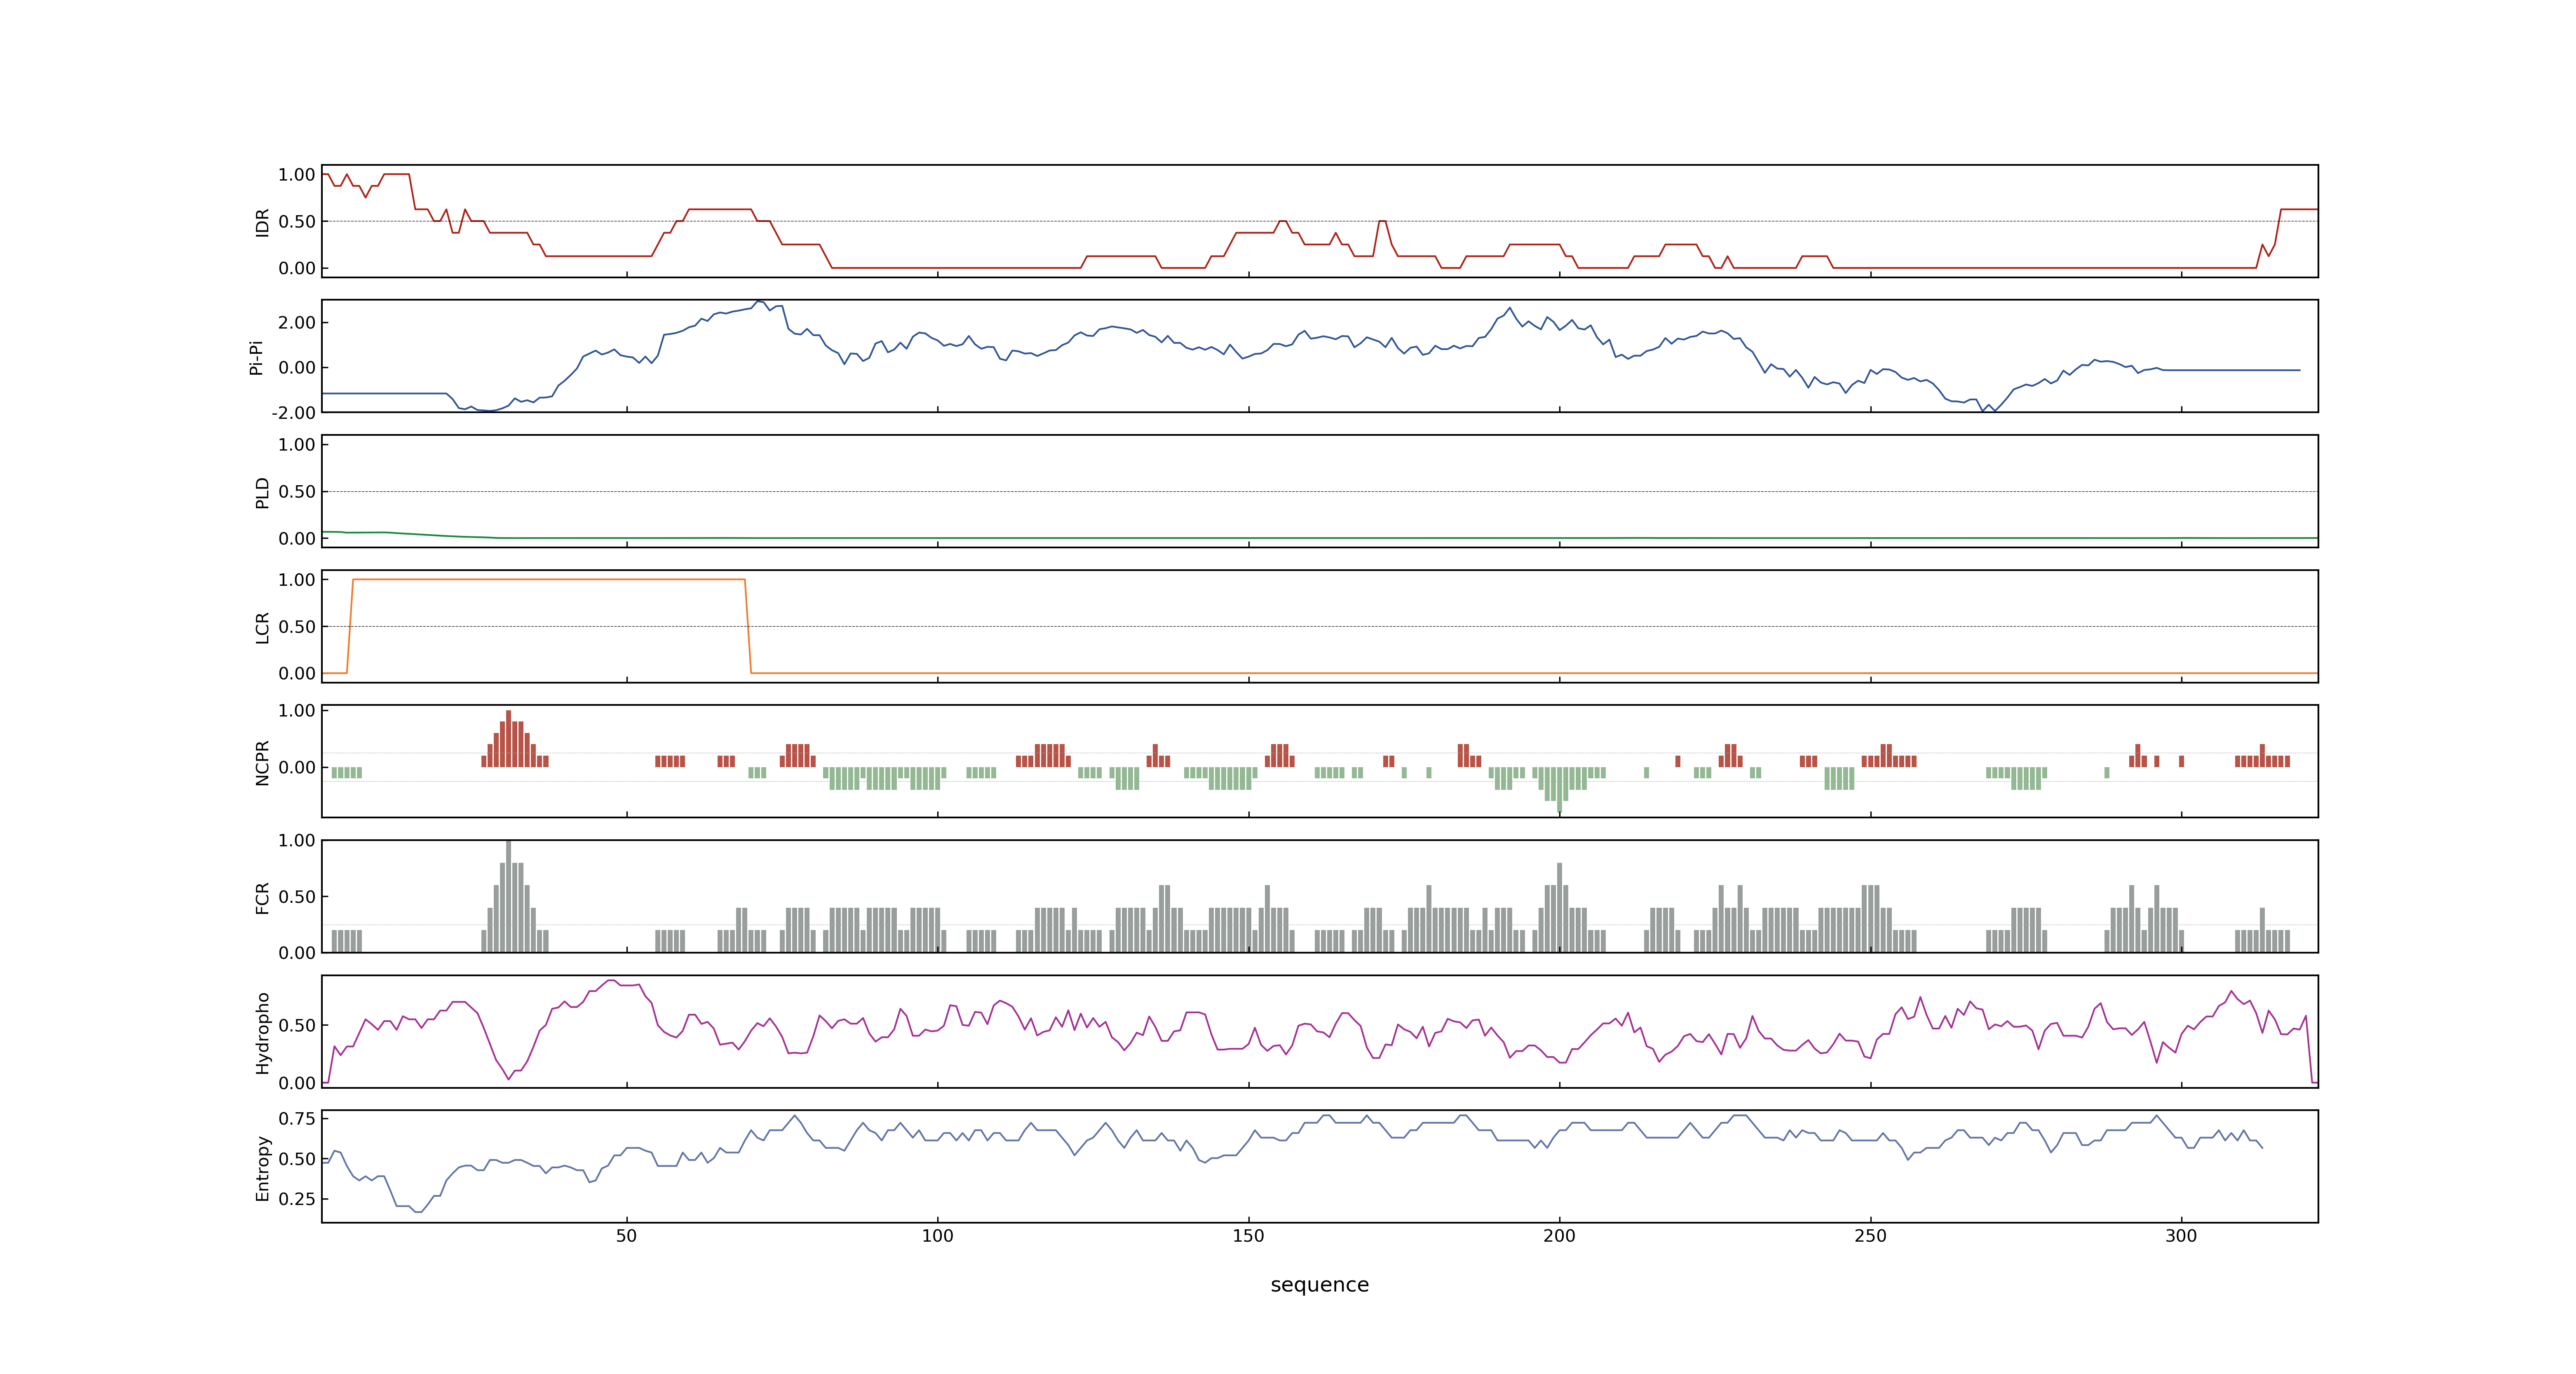Click the FCR y-axis label

click(262, 897)
